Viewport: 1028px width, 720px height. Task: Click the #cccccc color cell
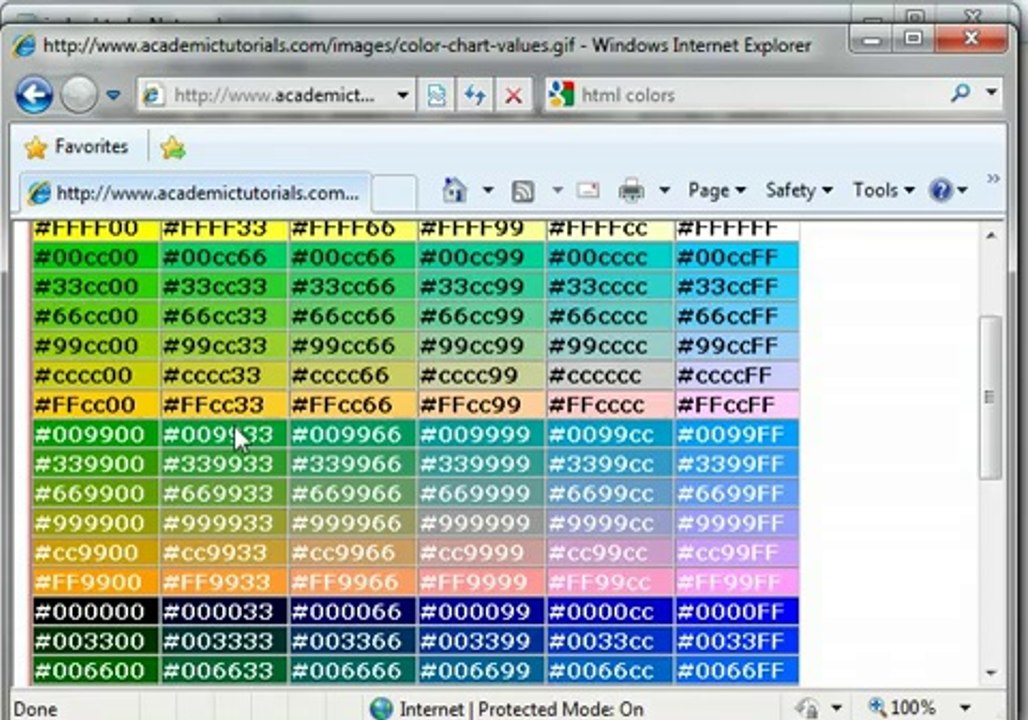tap(609, 375)
